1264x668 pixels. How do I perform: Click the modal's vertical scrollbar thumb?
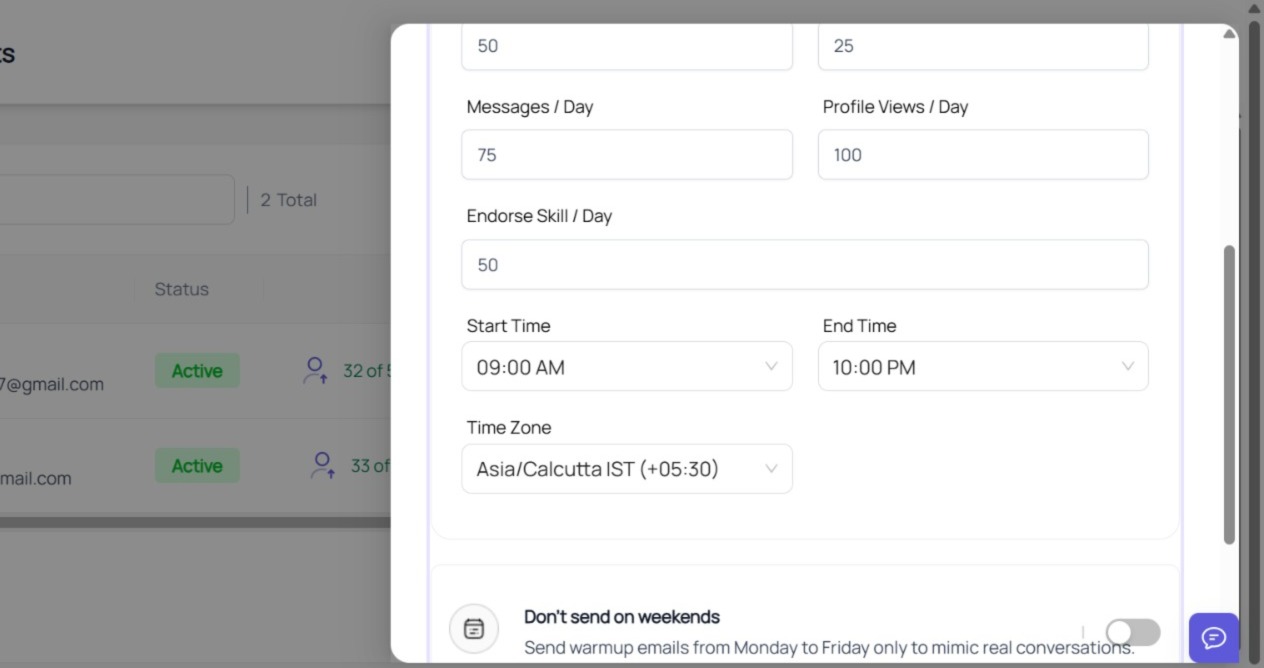pos(1229,395)
